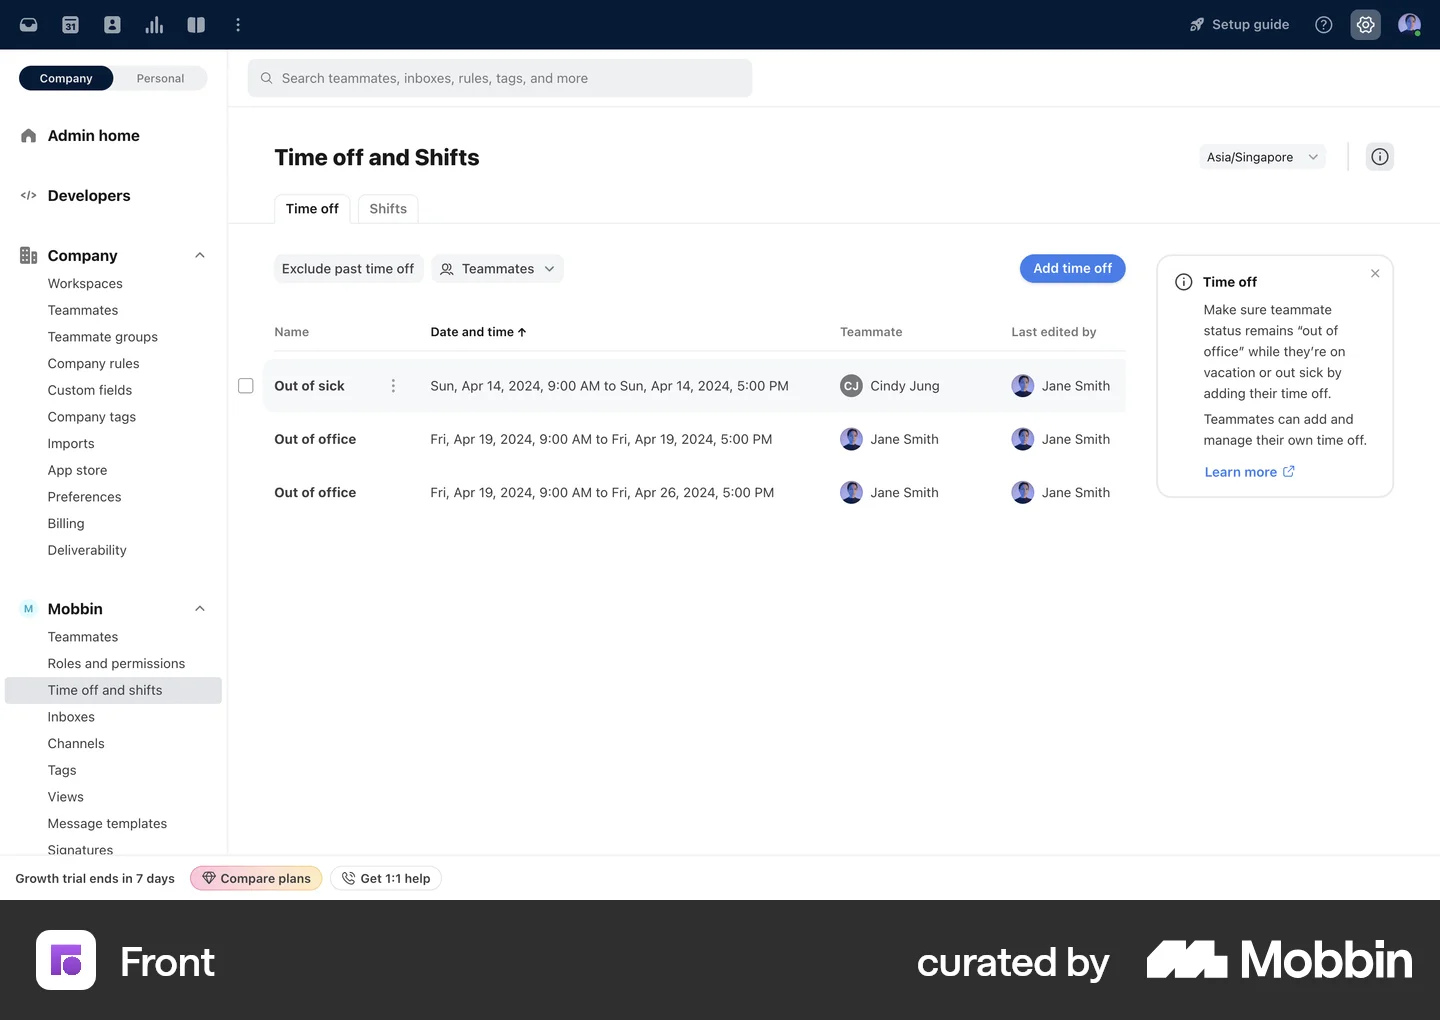Open the settings gear icon
The width and height of the screenshot is (1440, 1020).
click(x=1366, y=25)
